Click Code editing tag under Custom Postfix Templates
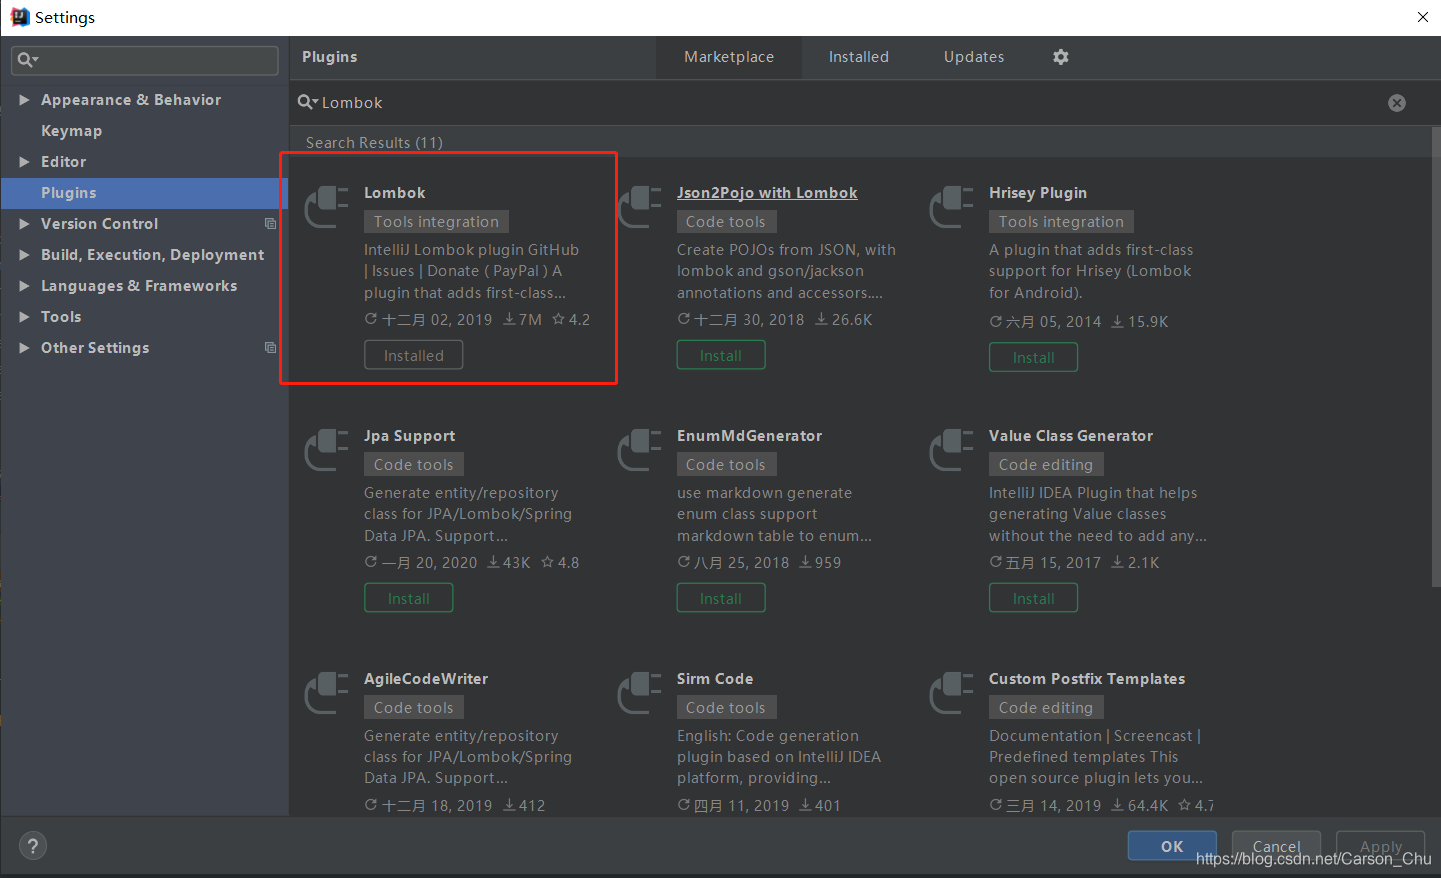Viewport: 1441px width, 878px height. coord(1046,708)
